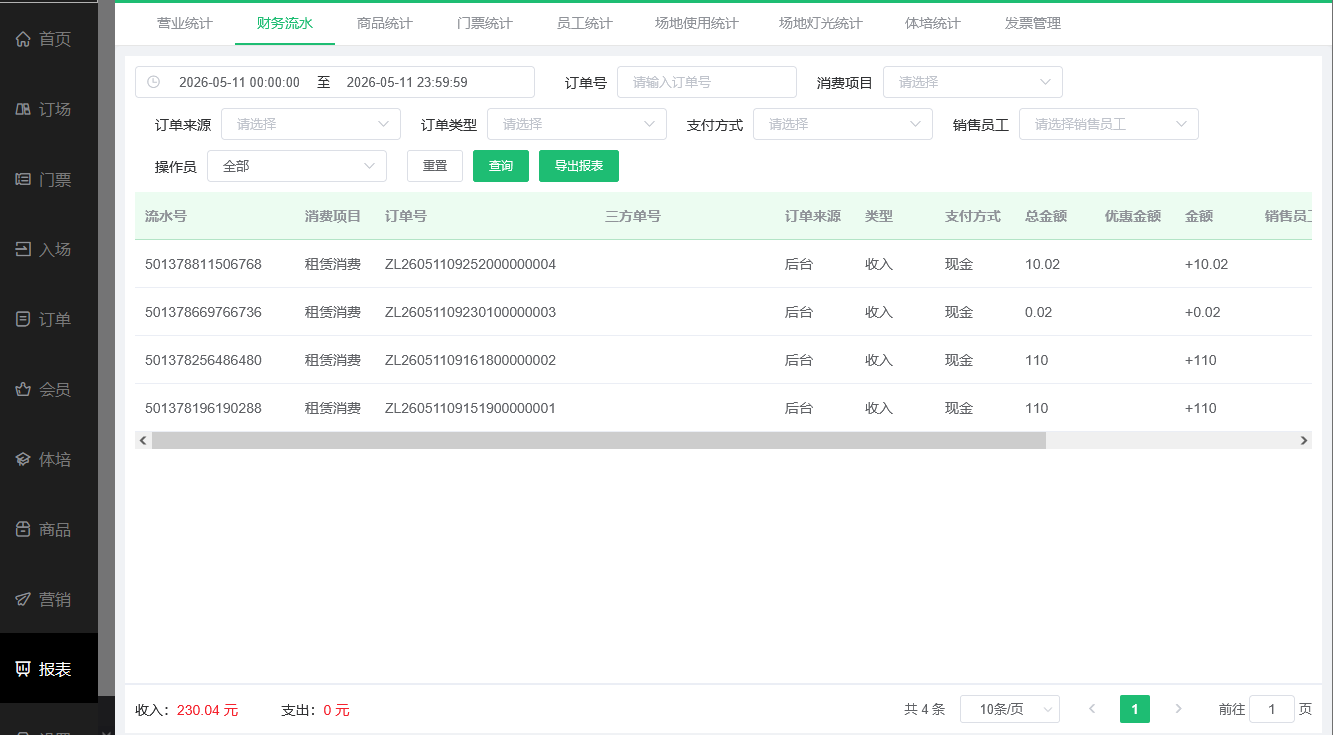Click the 共 4 条 total count text
The width and height of the screenshot is (1333, 735).
pos(924,709)
